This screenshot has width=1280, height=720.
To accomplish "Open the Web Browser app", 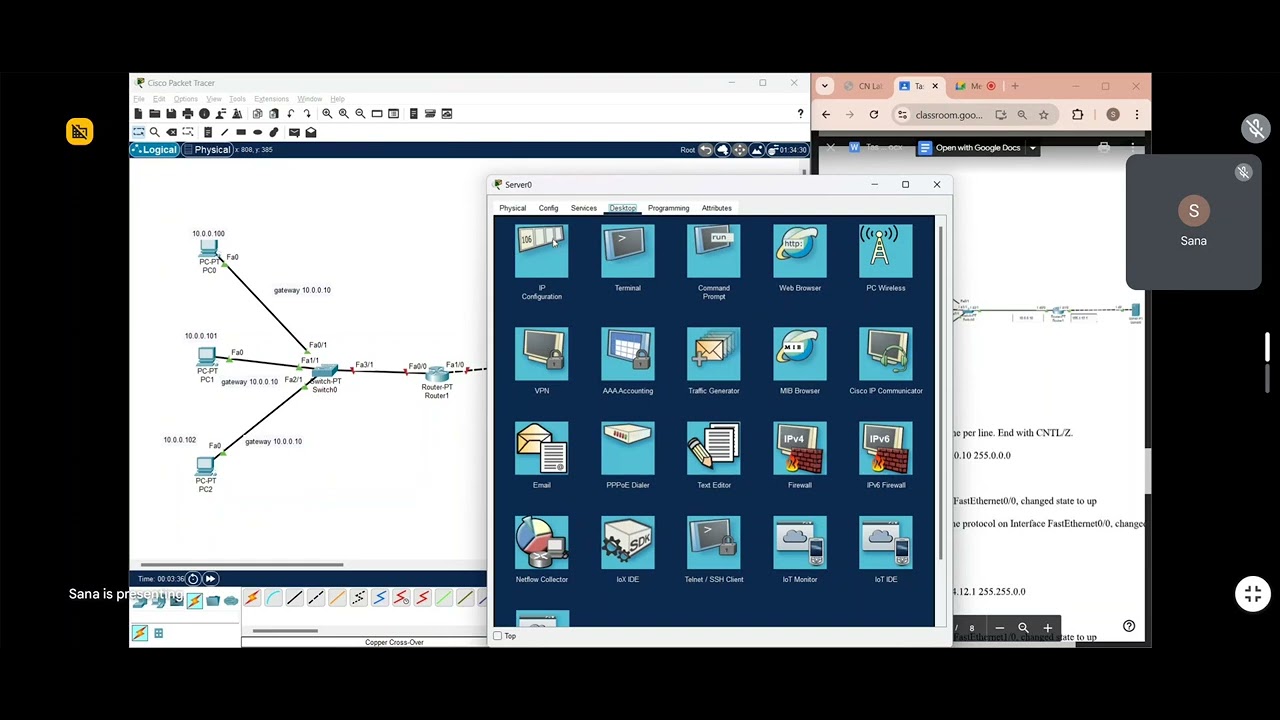I will 799,252.
